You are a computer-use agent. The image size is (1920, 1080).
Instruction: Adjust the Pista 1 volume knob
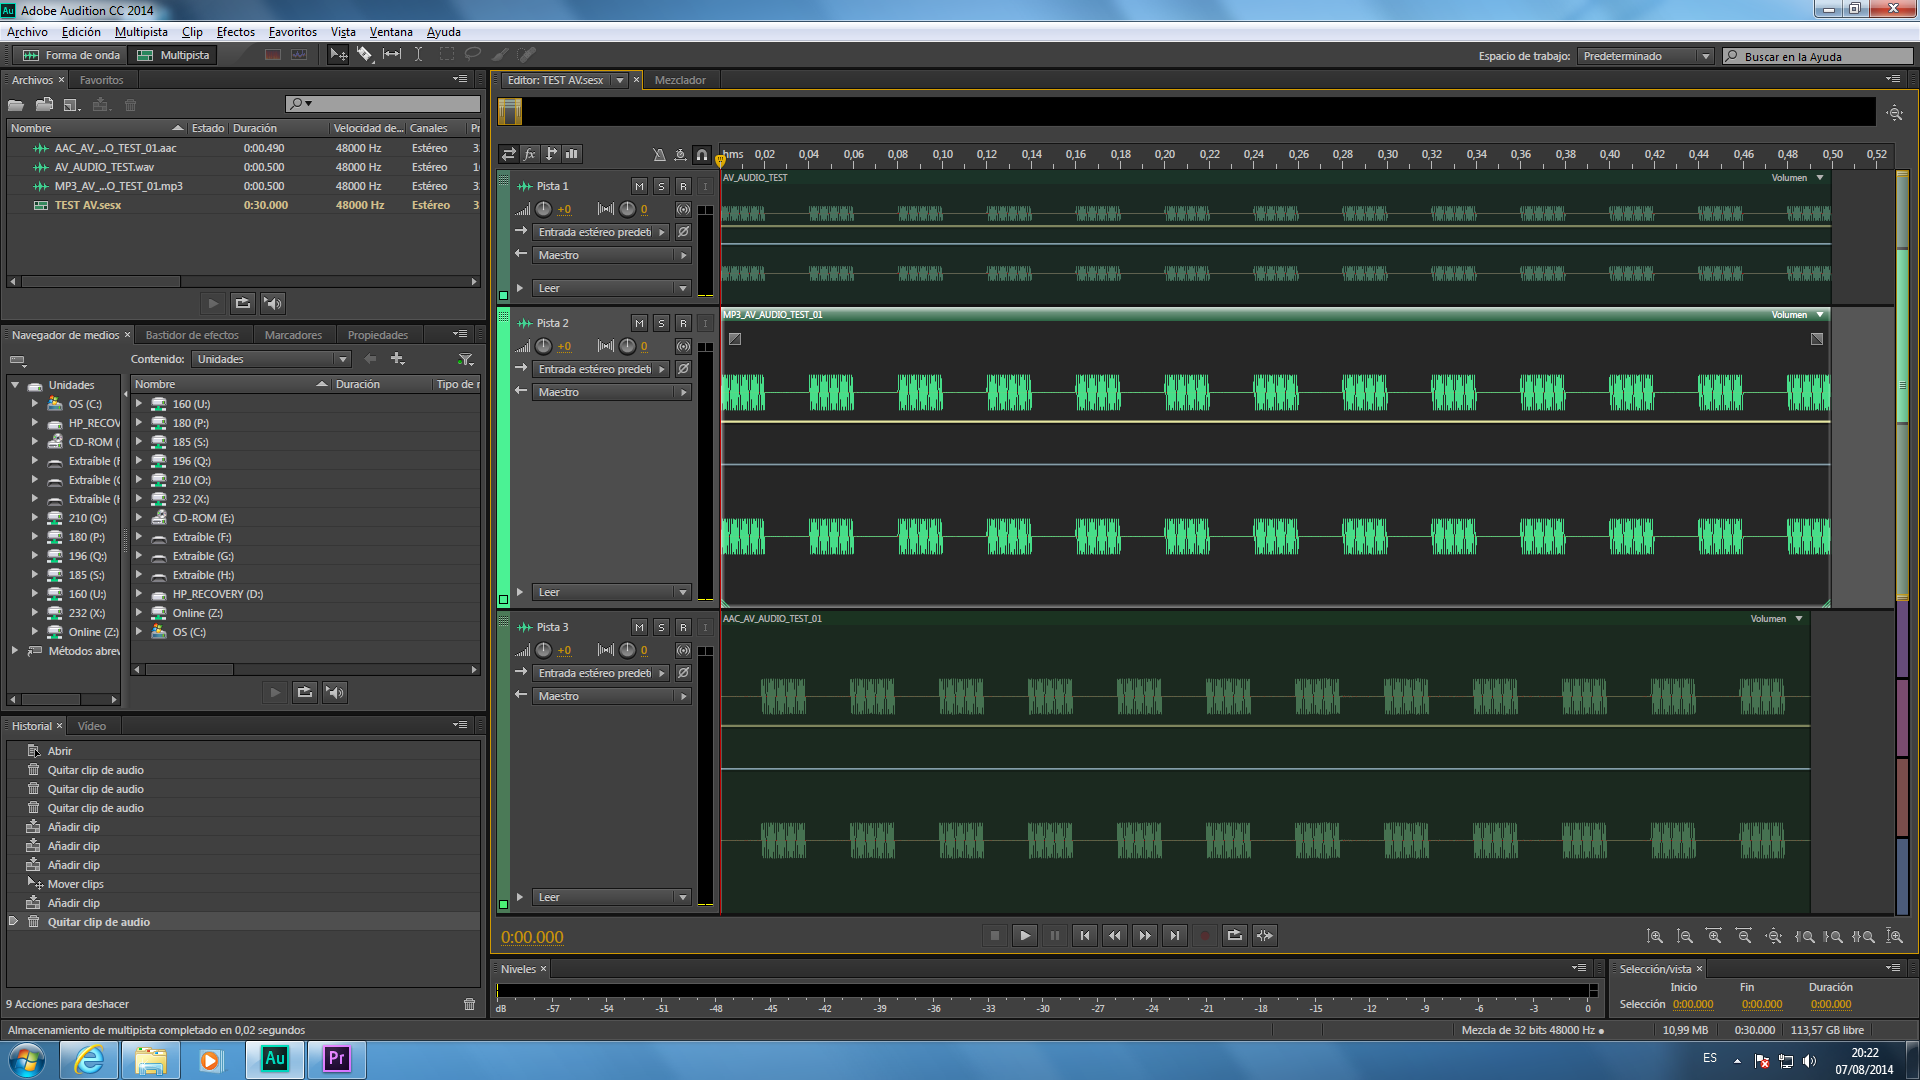click(543, 209)
